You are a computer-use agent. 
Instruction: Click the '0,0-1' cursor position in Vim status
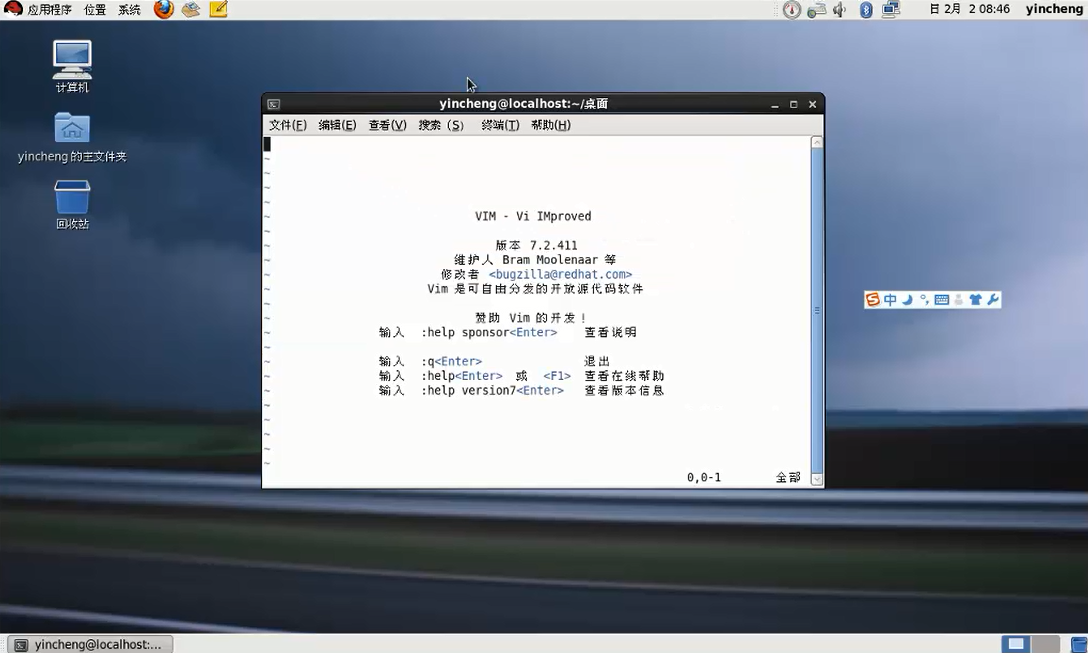(x=704, y=477)
